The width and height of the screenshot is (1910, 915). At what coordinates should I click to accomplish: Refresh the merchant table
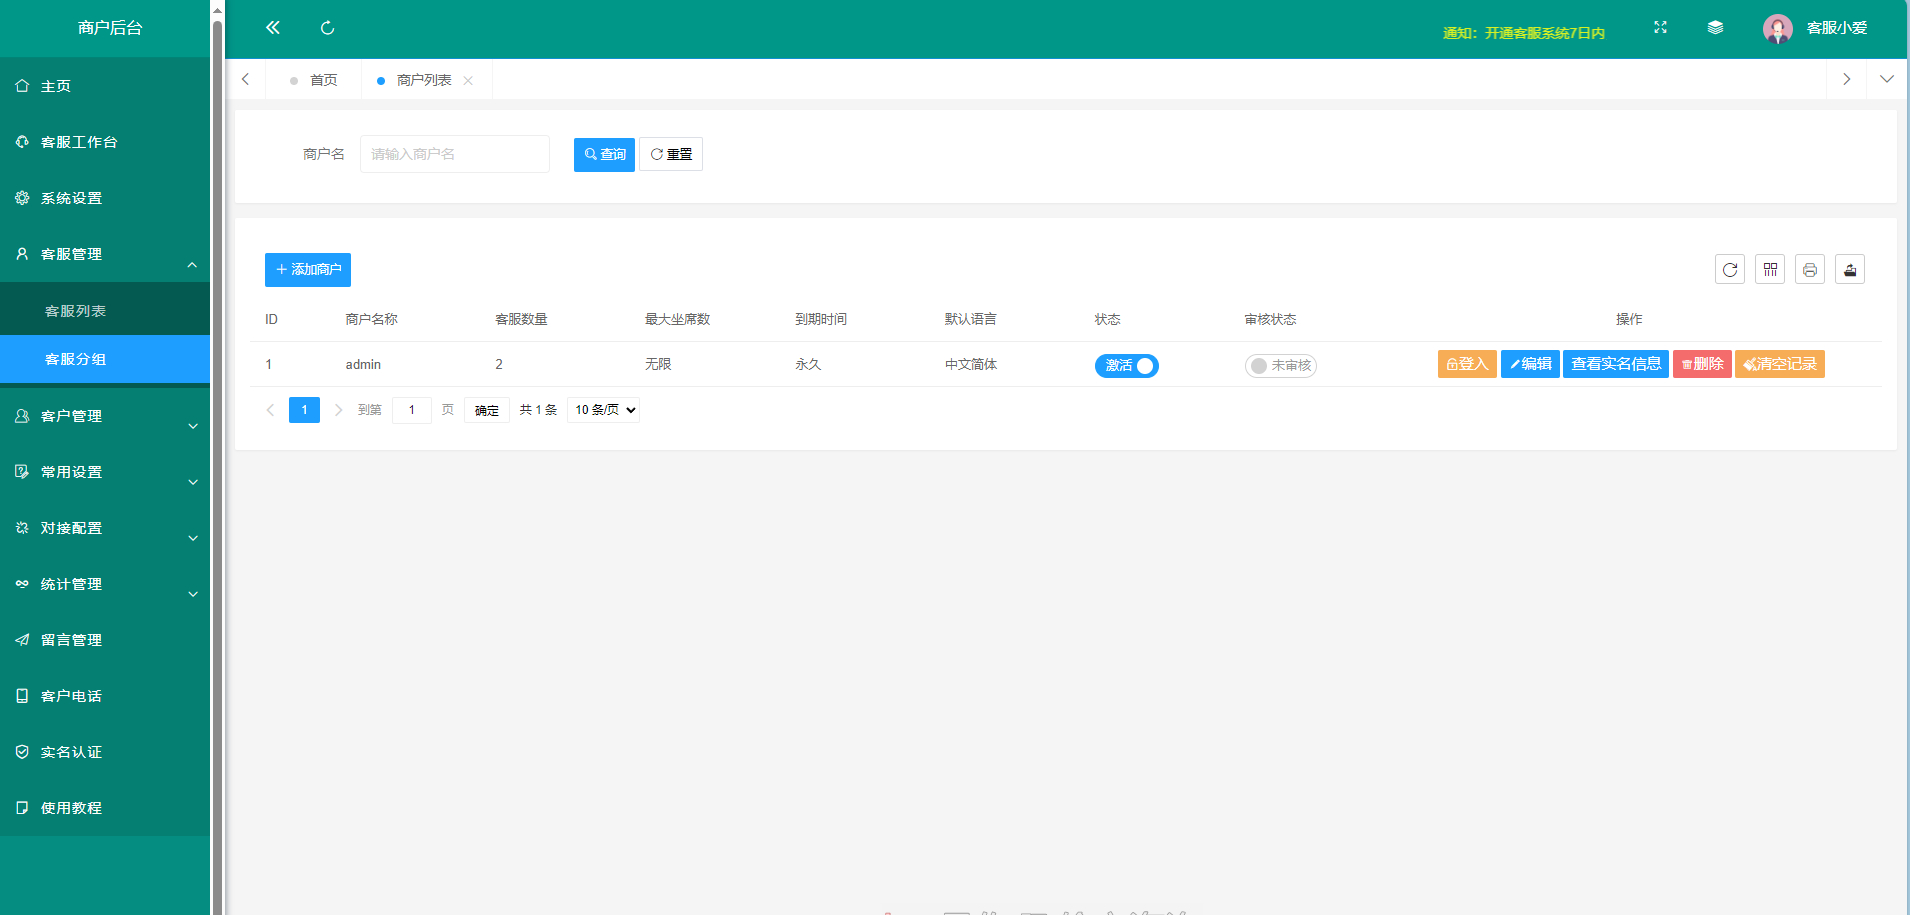[x=1729, y=270]
